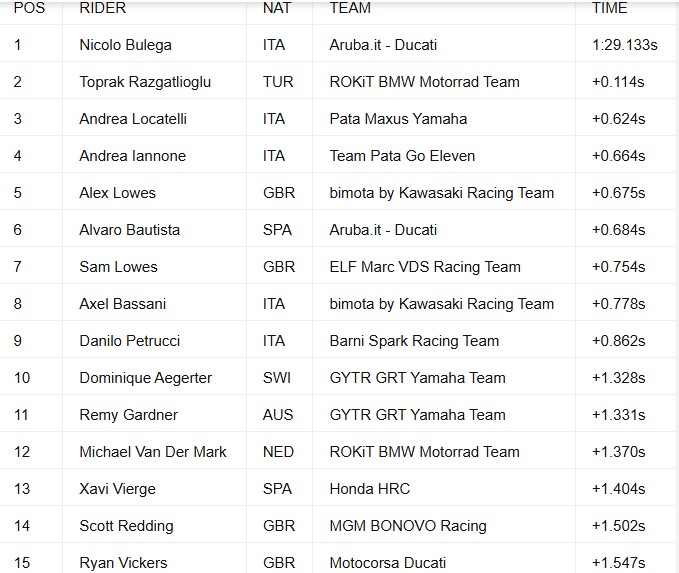Click the NAT column header

click(x=277, y=8)
